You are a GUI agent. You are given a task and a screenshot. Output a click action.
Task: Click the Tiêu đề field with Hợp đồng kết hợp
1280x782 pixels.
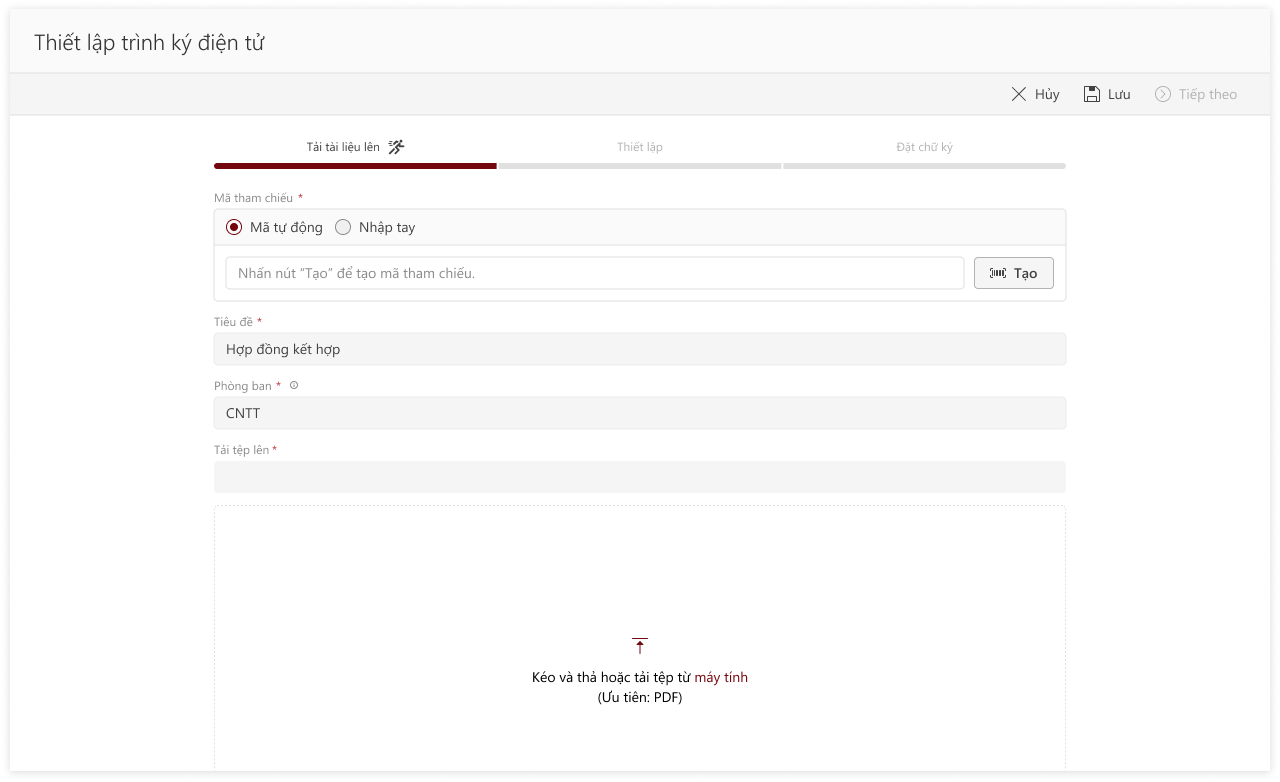coord(640,349)
